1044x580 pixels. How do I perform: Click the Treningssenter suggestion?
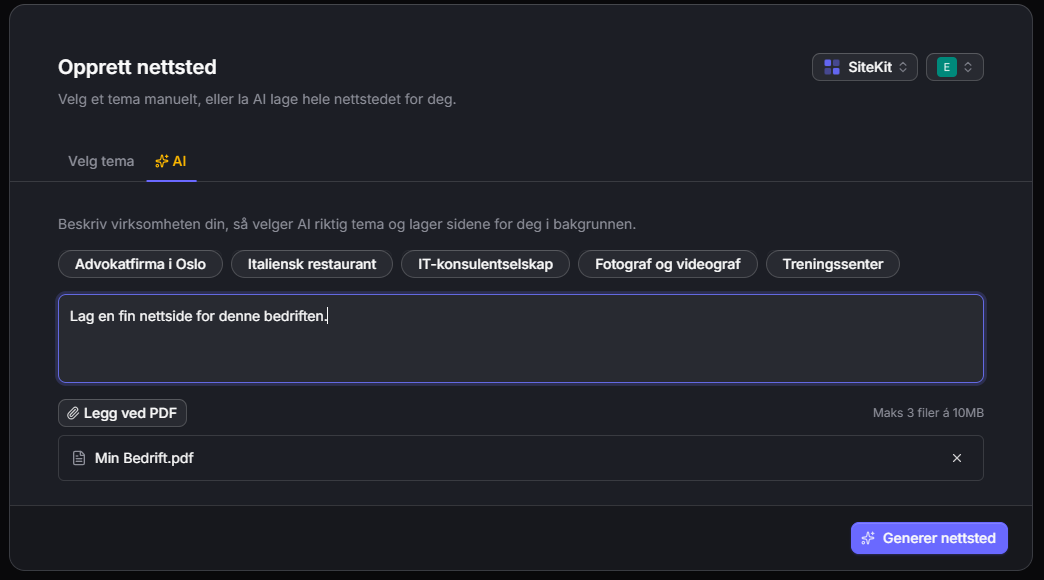pyautogui.click(x=832, y=264)
